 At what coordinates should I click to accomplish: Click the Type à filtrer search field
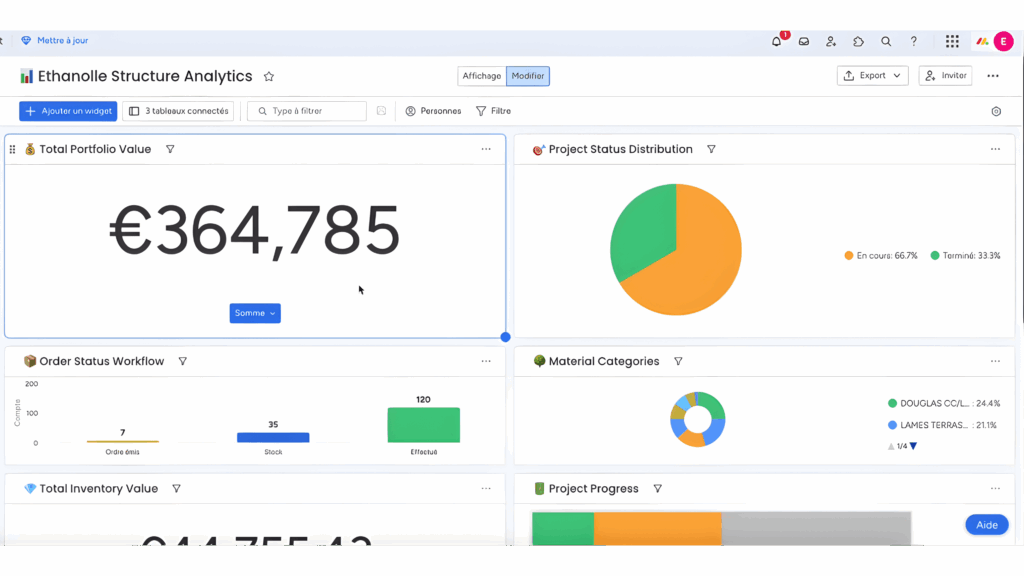[307, 111]
